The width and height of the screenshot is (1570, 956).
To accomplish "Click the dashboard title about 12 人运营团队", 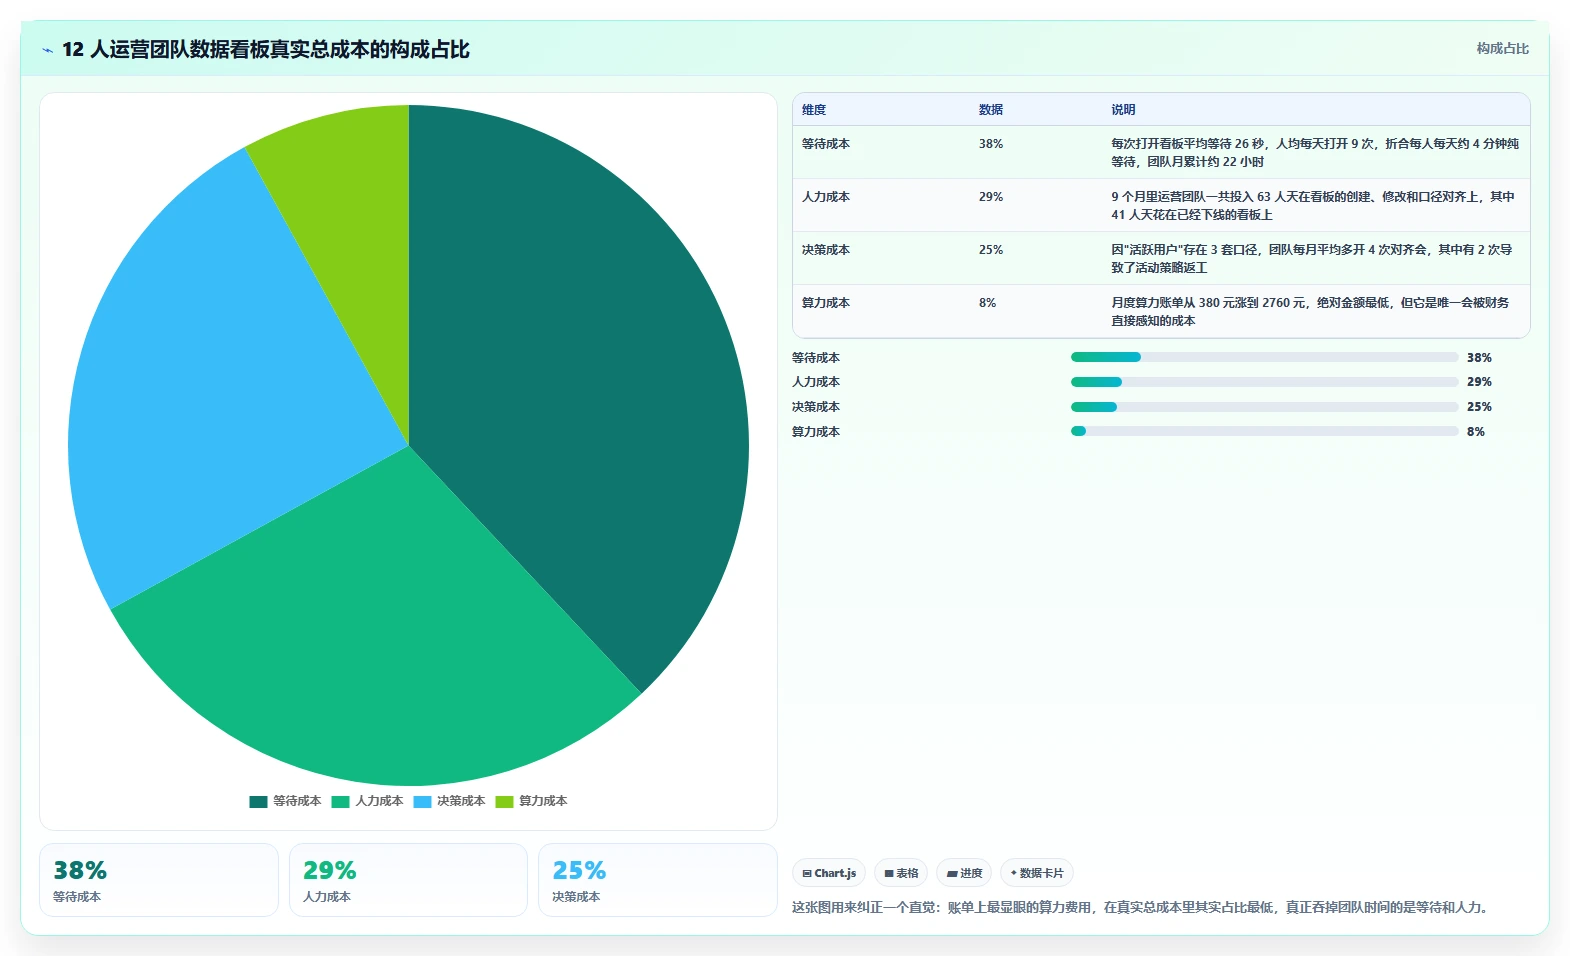I will point(266,50).
